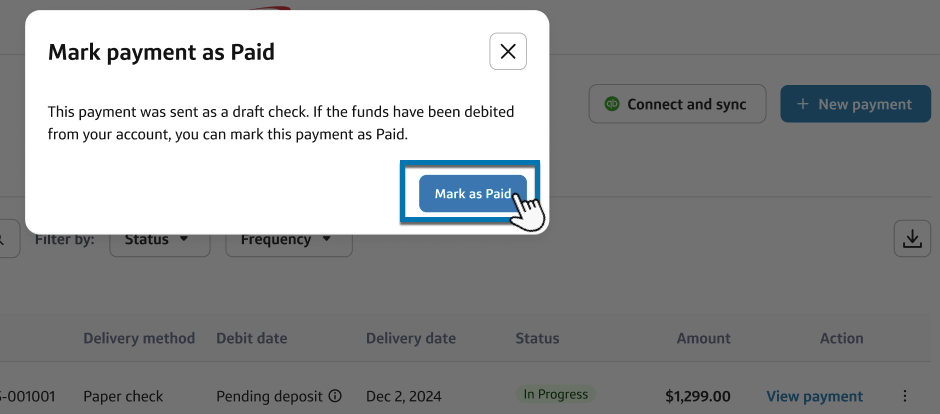Select the $1,299.00 amount cell

[697, 396]
